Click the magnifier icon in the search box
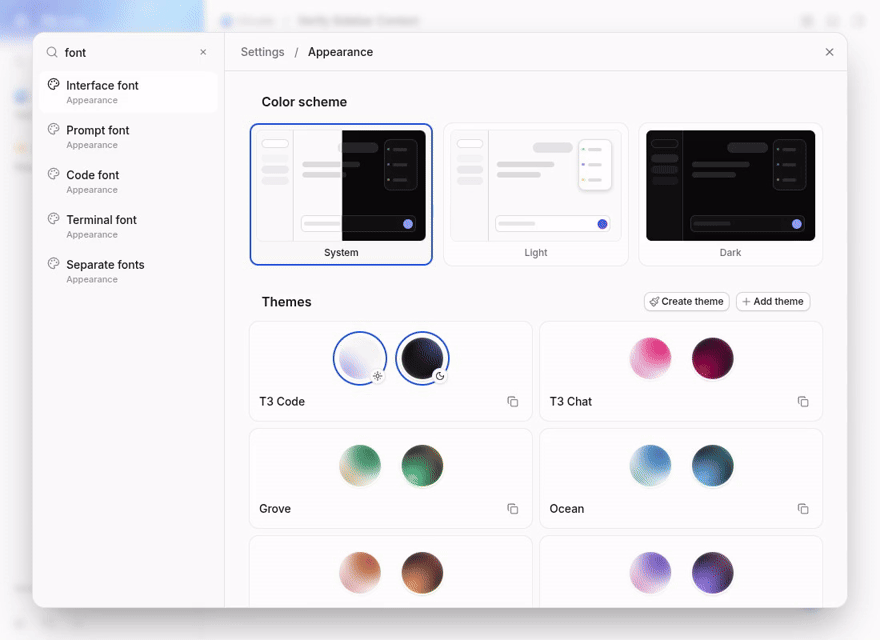Viewport: 880px width, 640px height. [52, 52]
